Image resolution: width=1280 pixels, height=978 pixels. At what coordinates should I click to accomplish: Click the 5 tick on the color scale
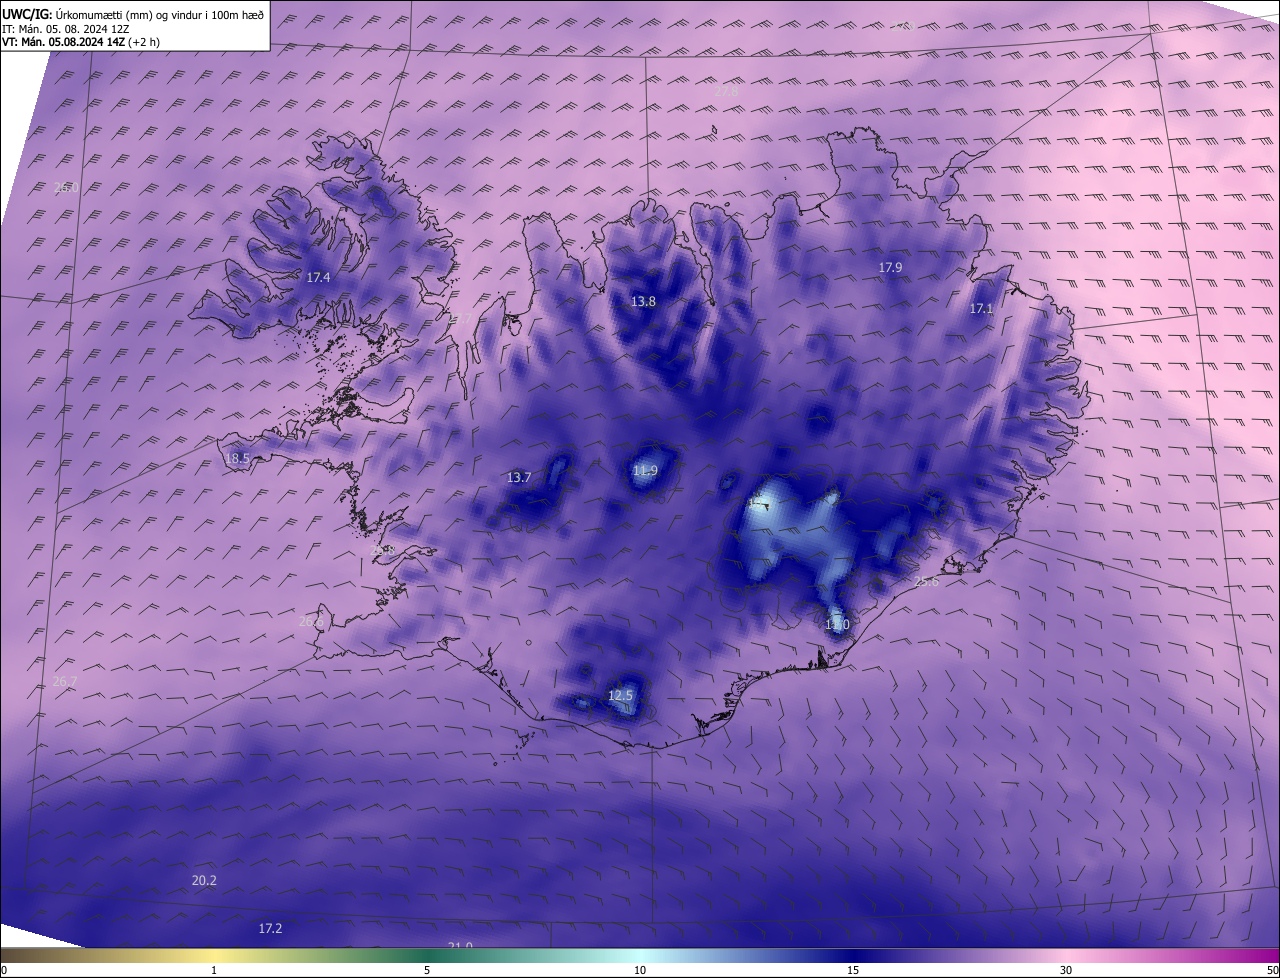[427, 970]
